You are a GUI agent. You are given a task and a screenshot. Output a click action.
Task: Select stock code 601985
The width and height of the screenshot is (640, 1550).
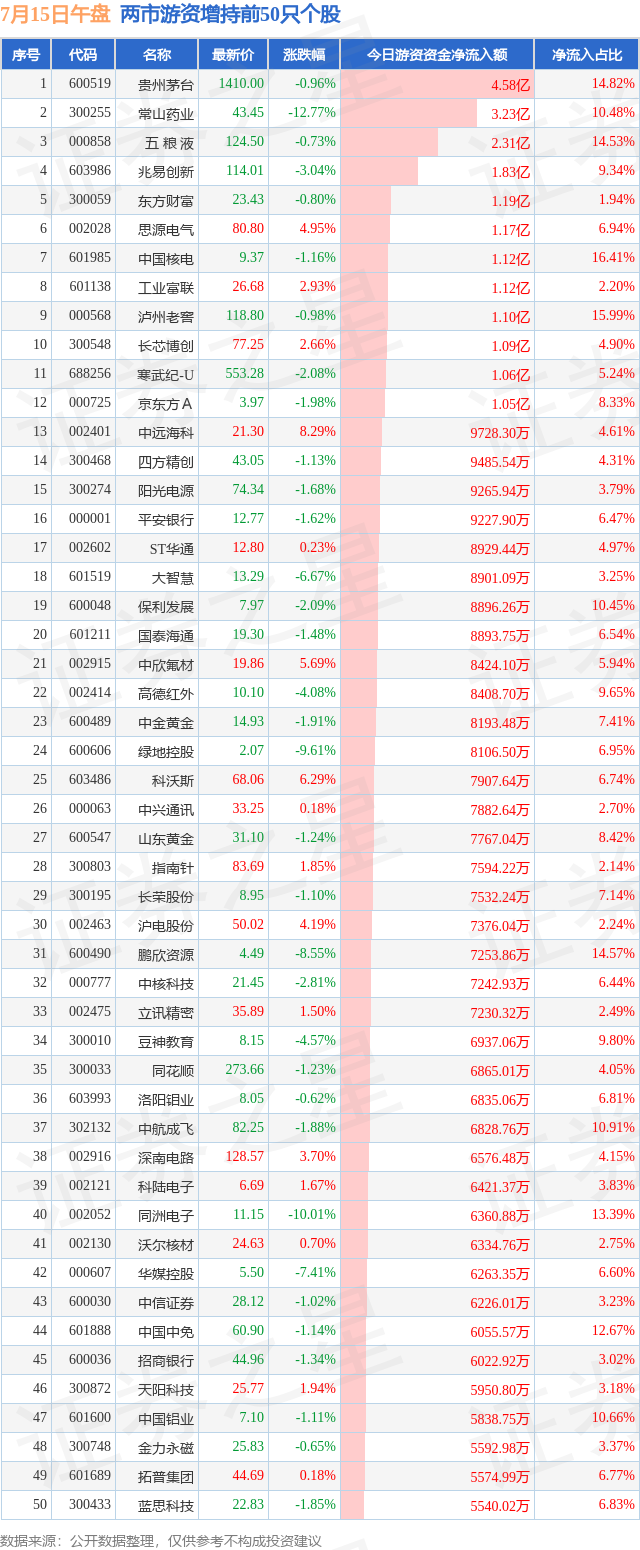pos(90,258)
